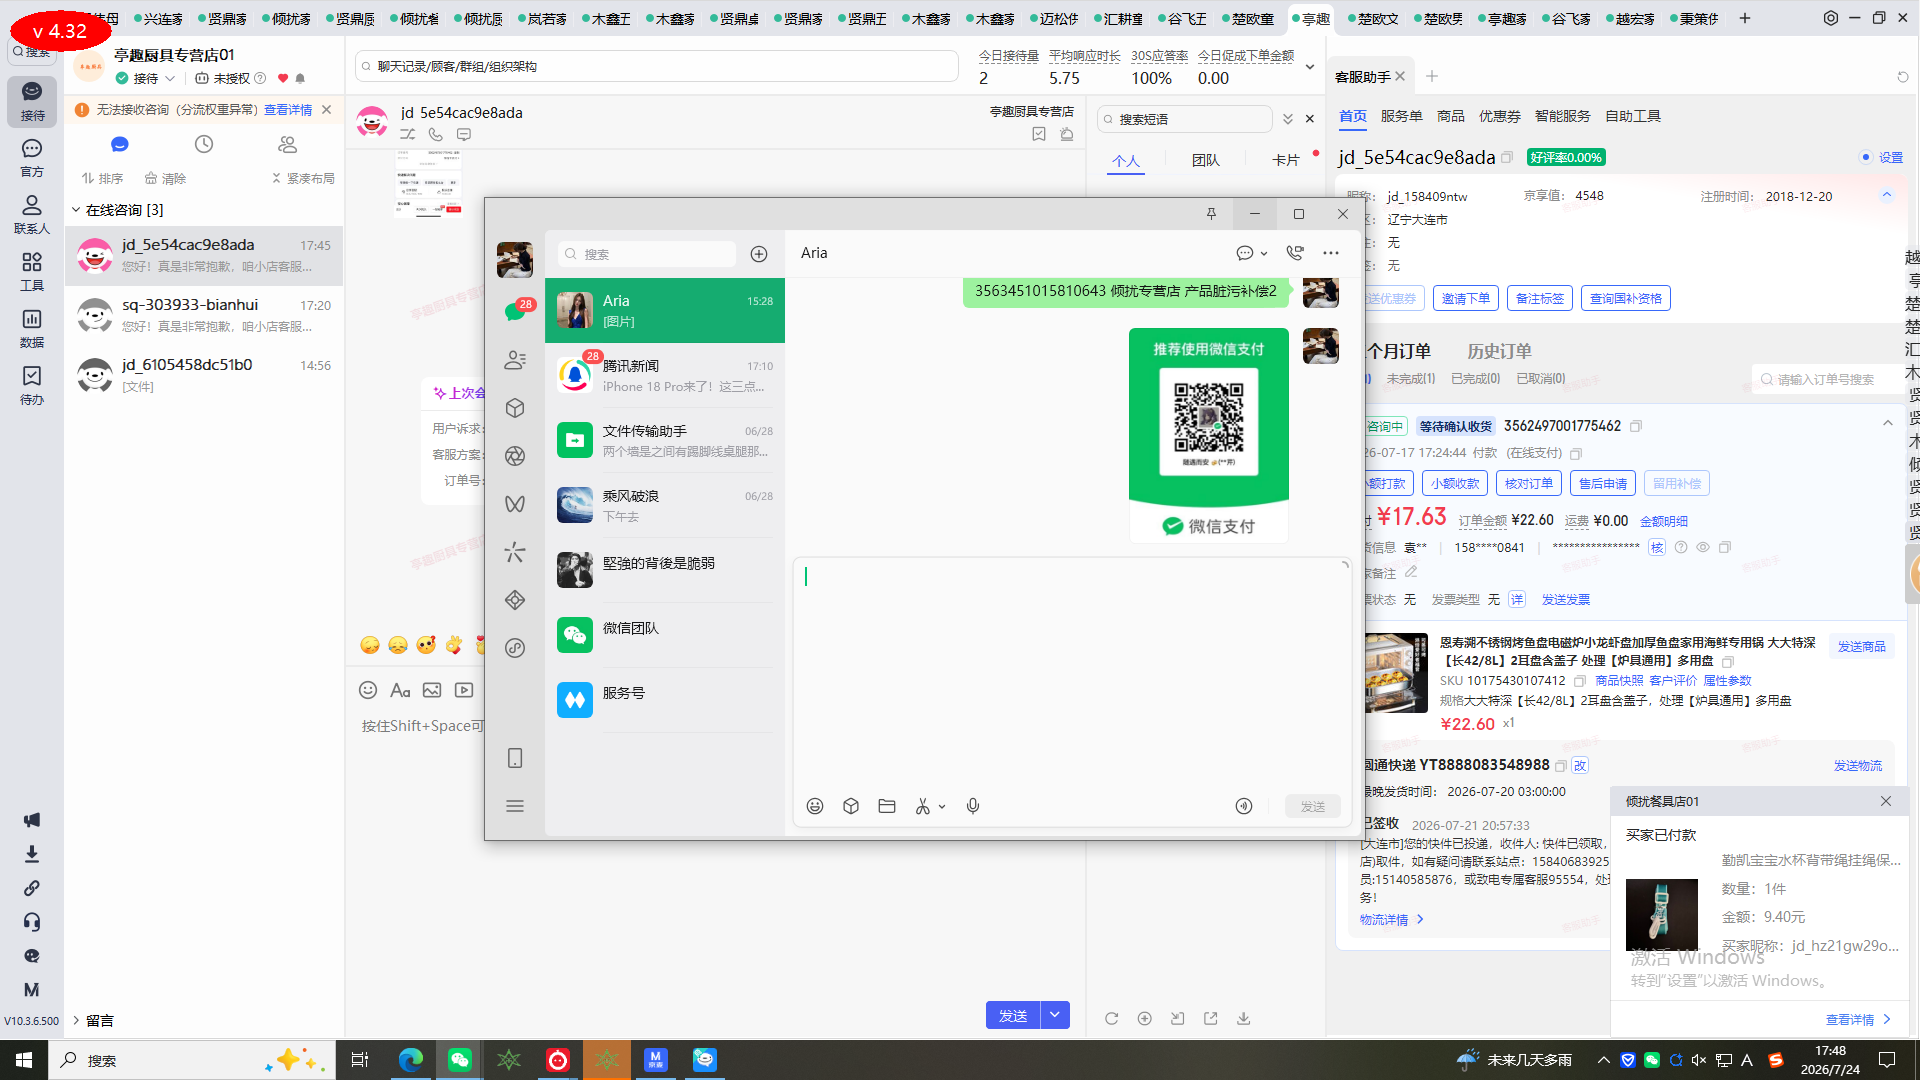Click the microphone voice input icon in WeChat
Image resolution: width=1920 pixels, height=1080 pixels.
click(x=973, y=806)
